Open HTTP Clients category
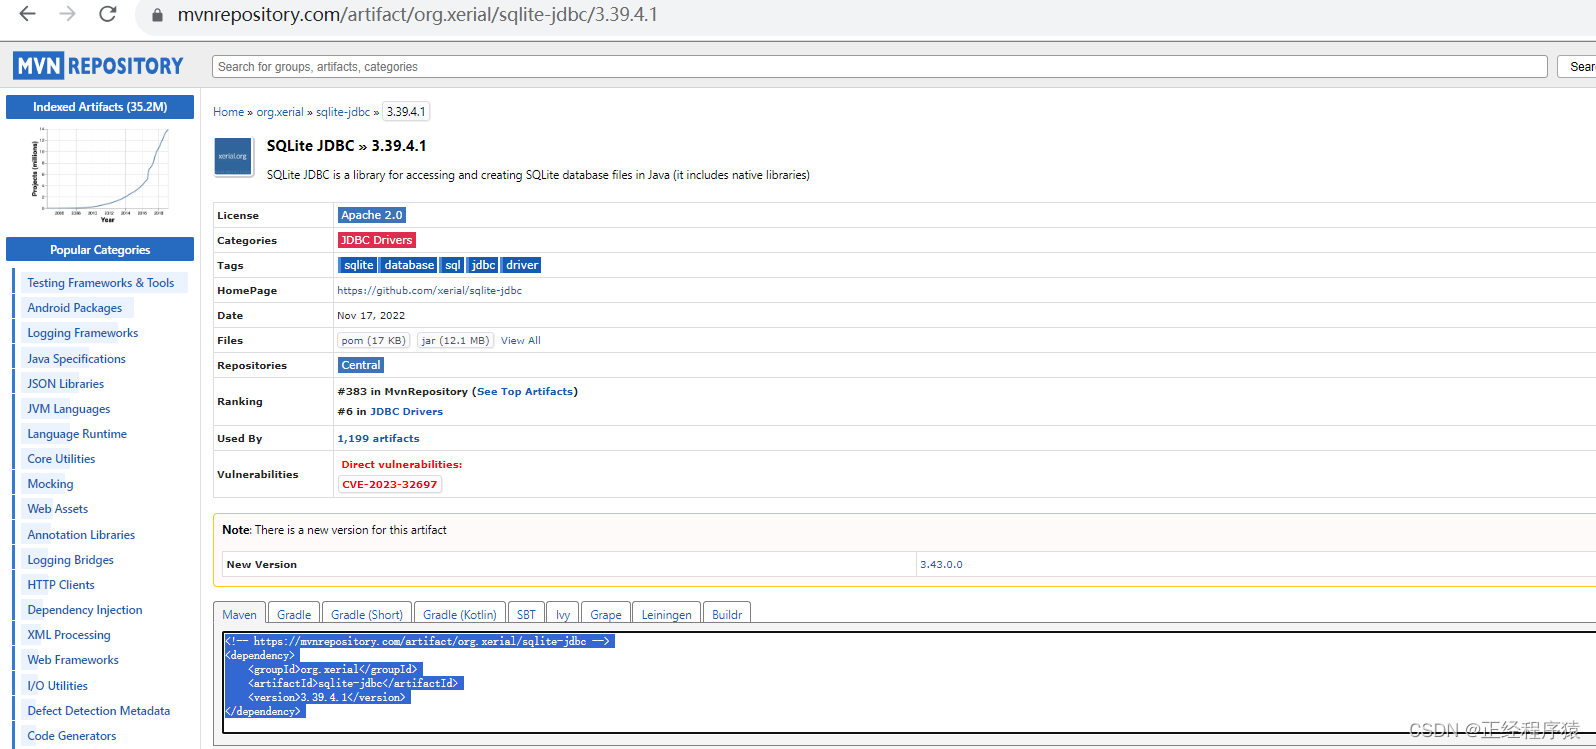 click(61, 585)
